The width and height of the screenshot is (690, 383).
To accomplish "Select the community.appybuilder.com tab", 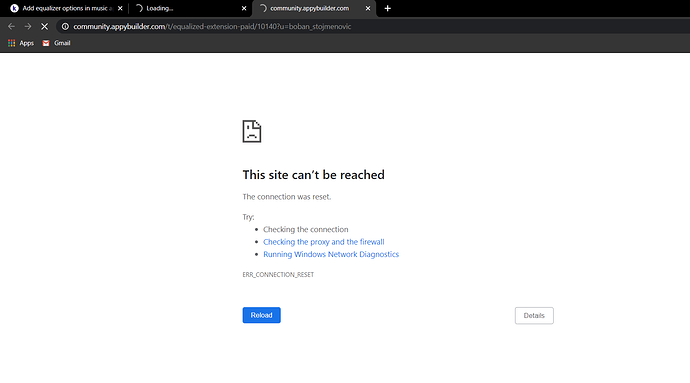I will tap(314, 8).
